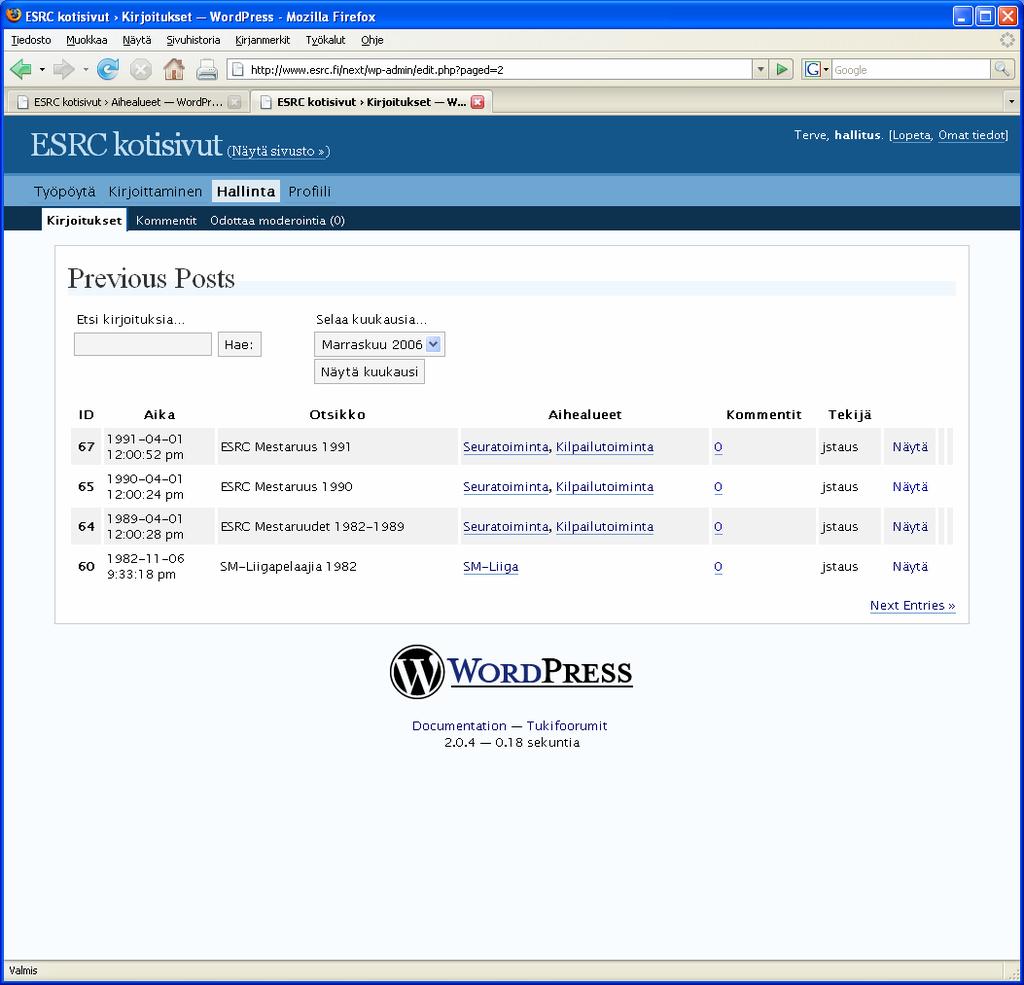Open the Kommentit submenu tab

pos(166,220)
